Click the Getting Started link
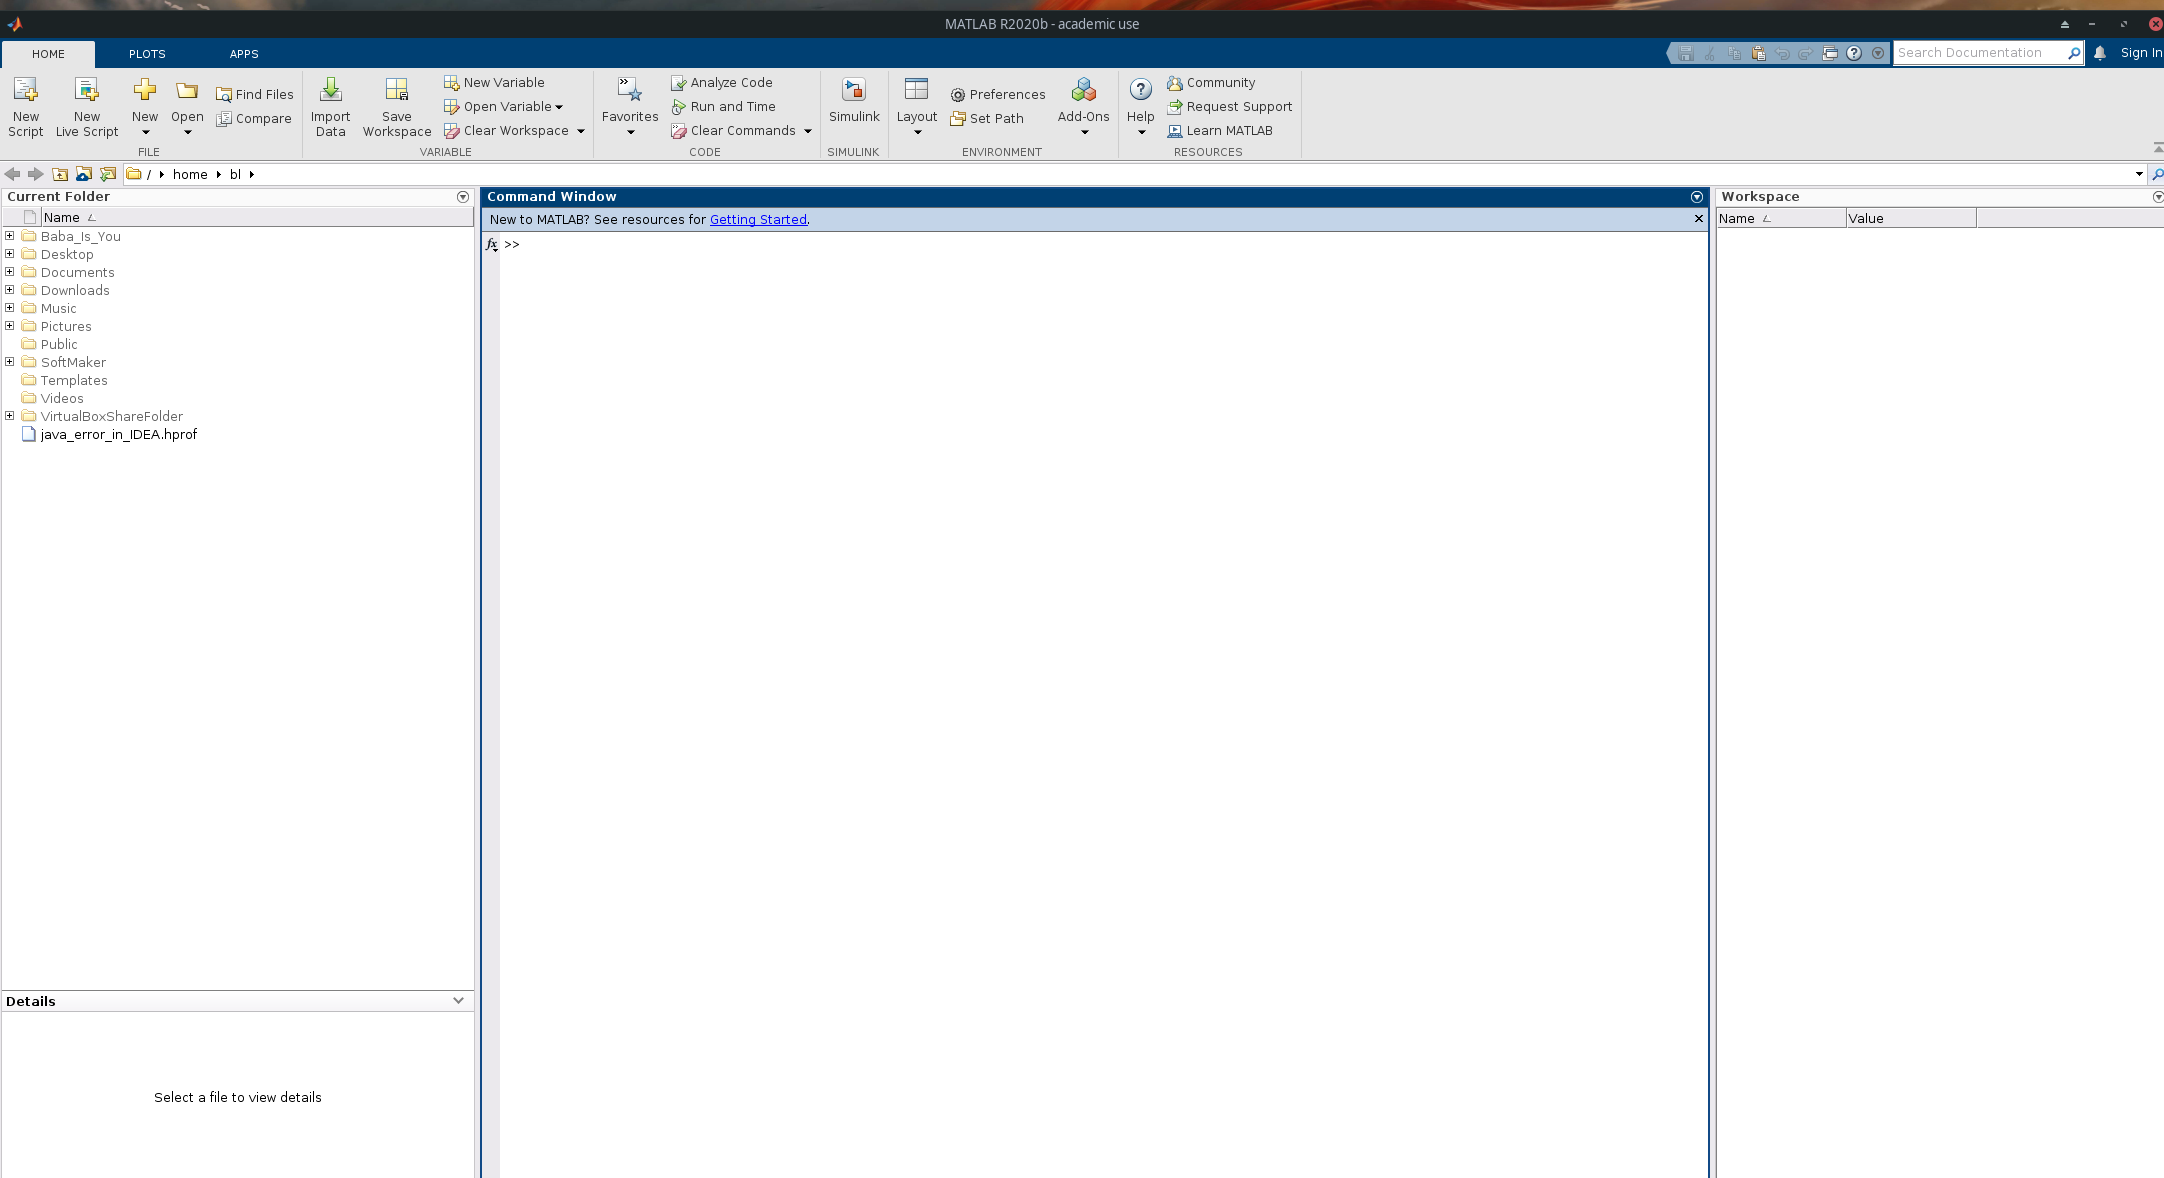 (757, 219)
